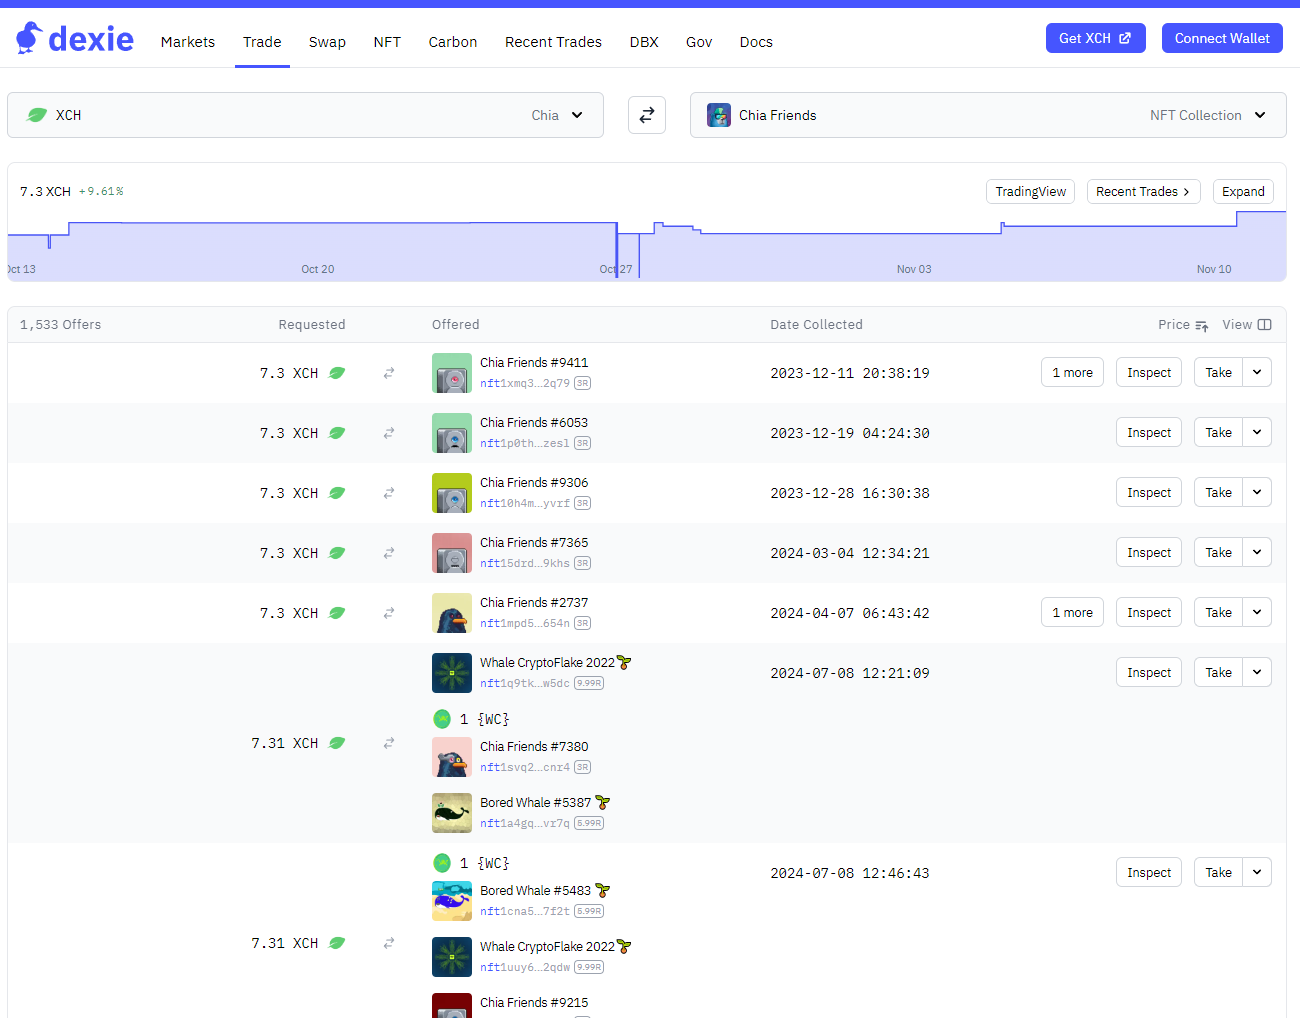Viewport: 1300px width, 1018px height.
Task: Click the Connect Wallet button
Action: click(1222, 38)
